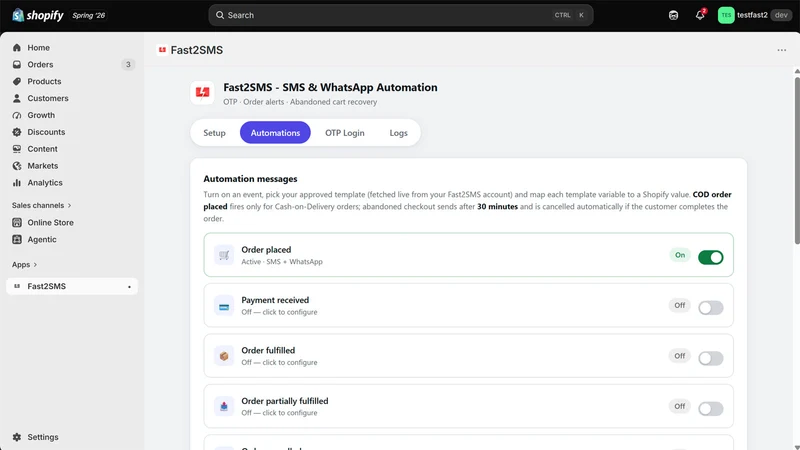Image resolution: width=800 pixels, height=450 pixels.
Task: Click the Order fulfilled box icon
Action: coord(224,356)
